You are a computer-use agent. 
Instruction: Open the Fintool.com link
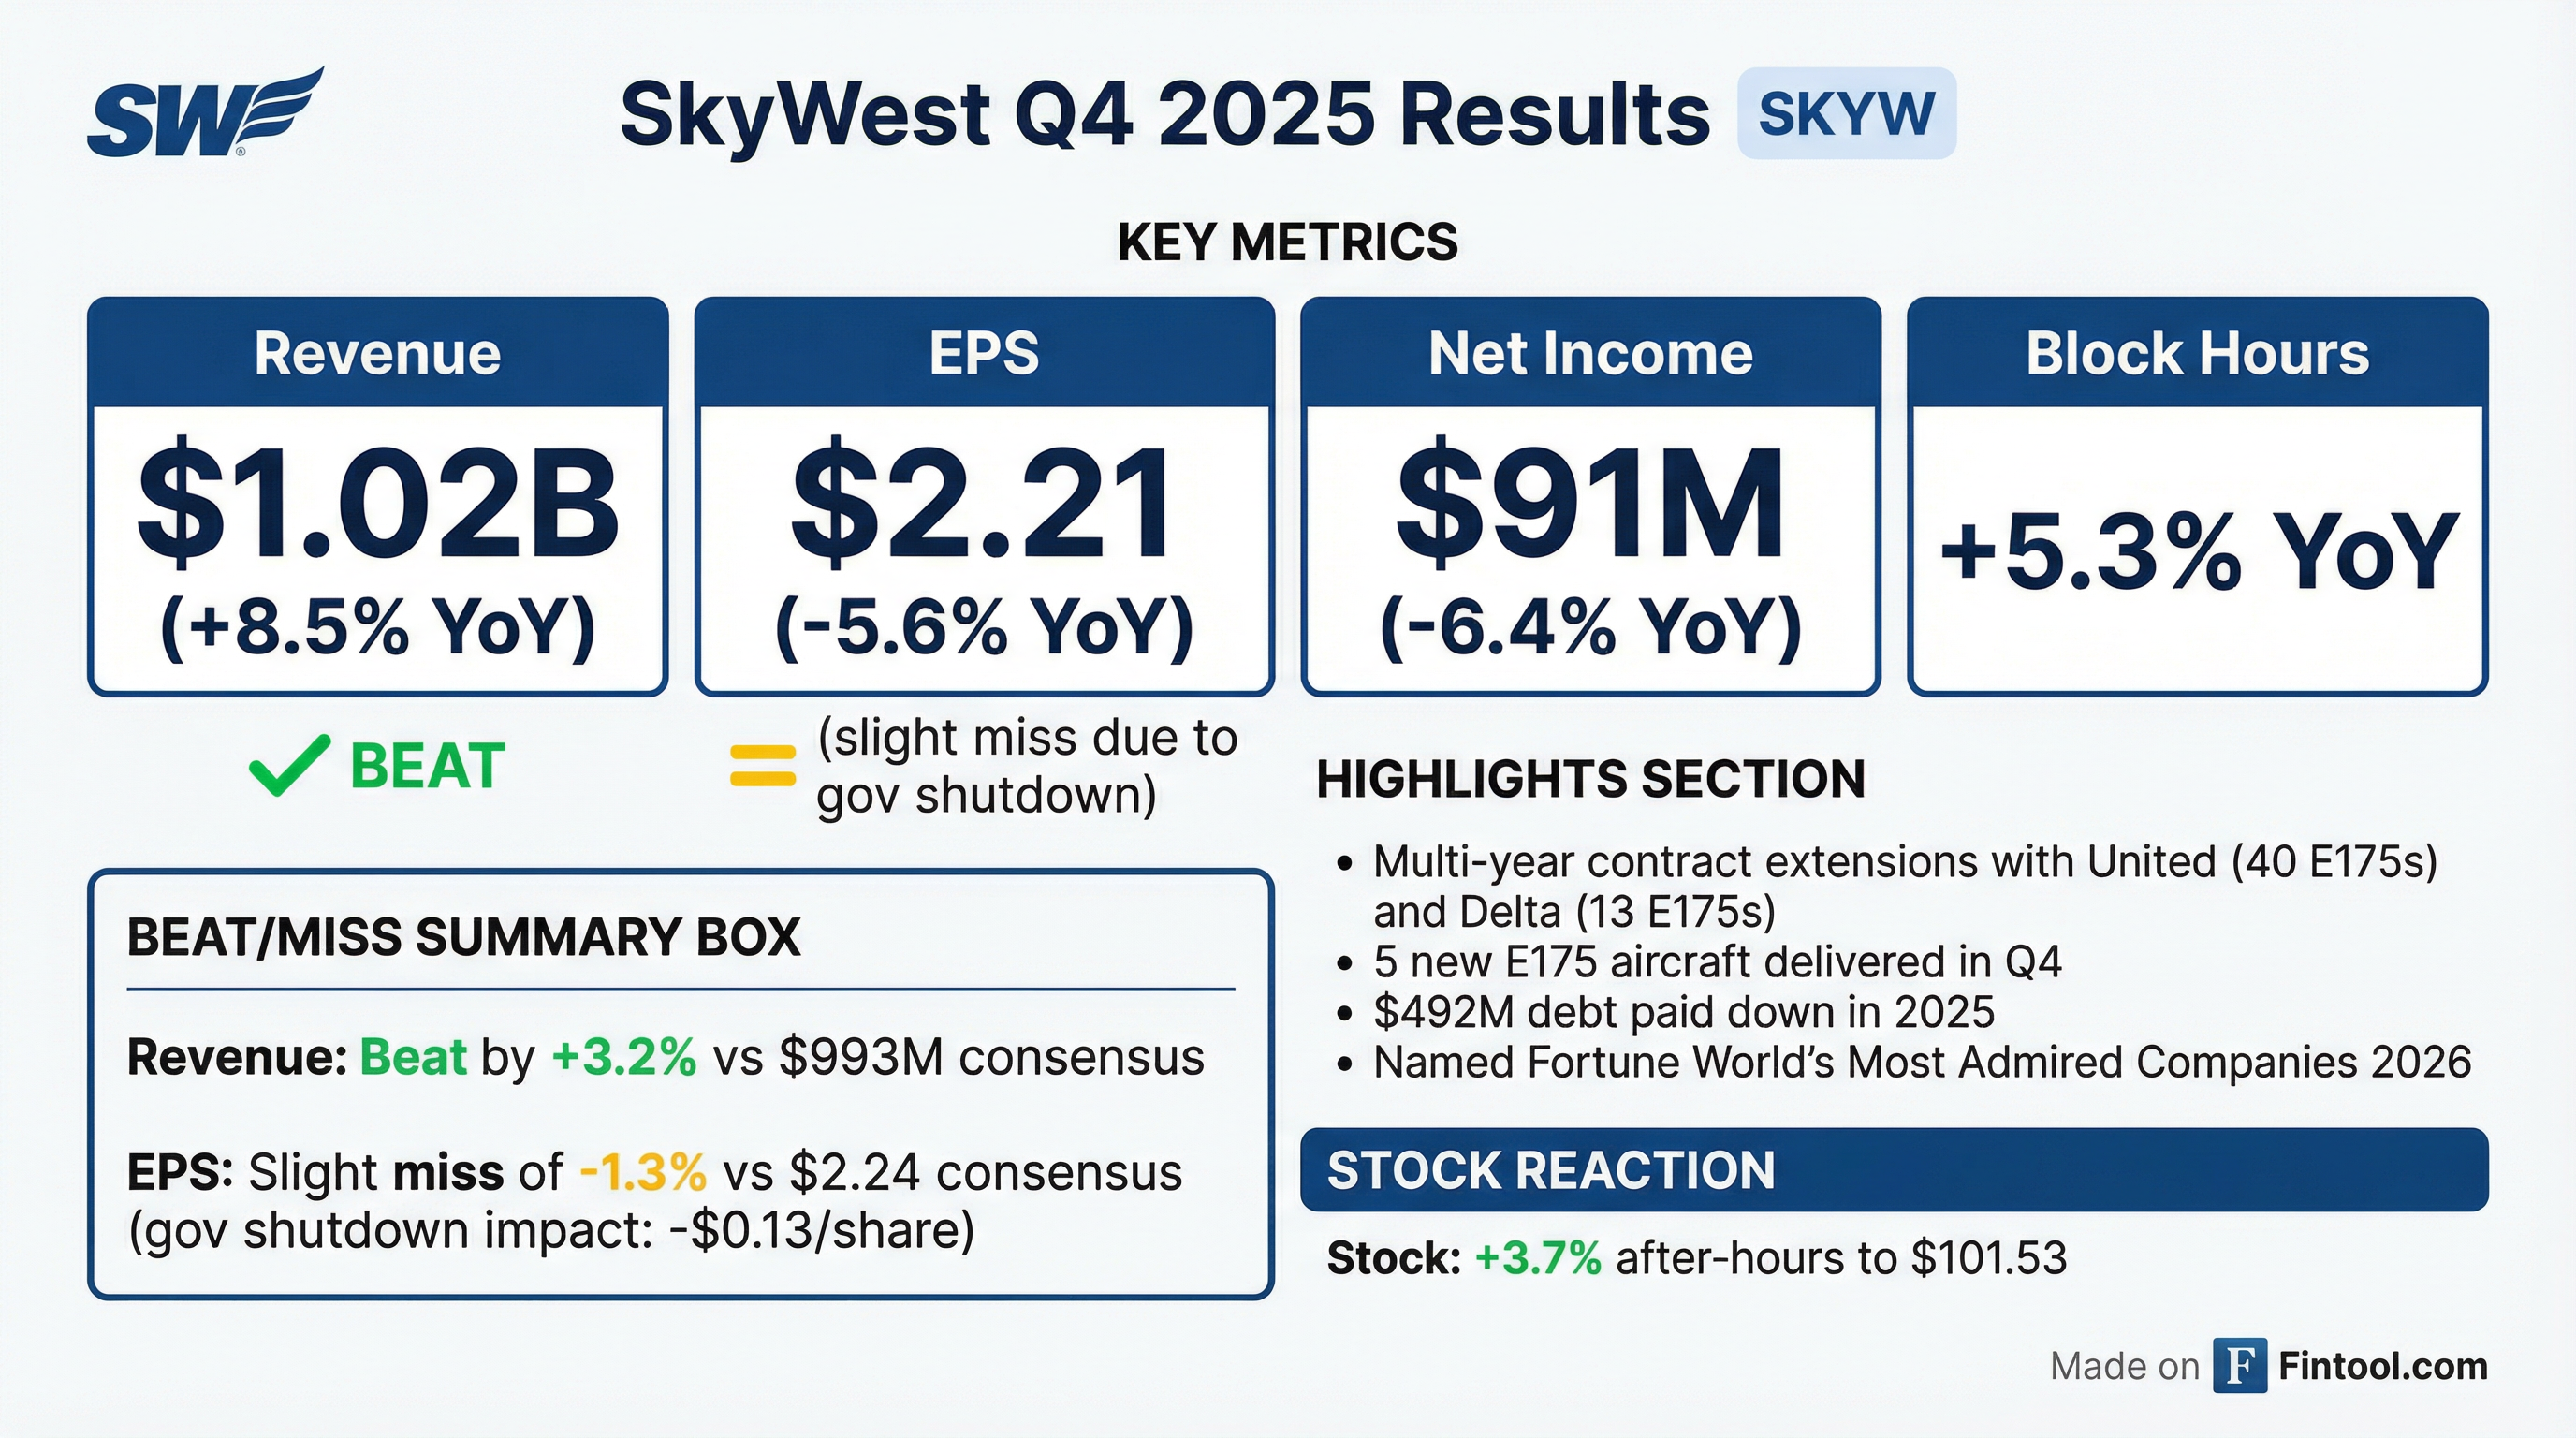pyautogui.click(x=2382, y=1366)
